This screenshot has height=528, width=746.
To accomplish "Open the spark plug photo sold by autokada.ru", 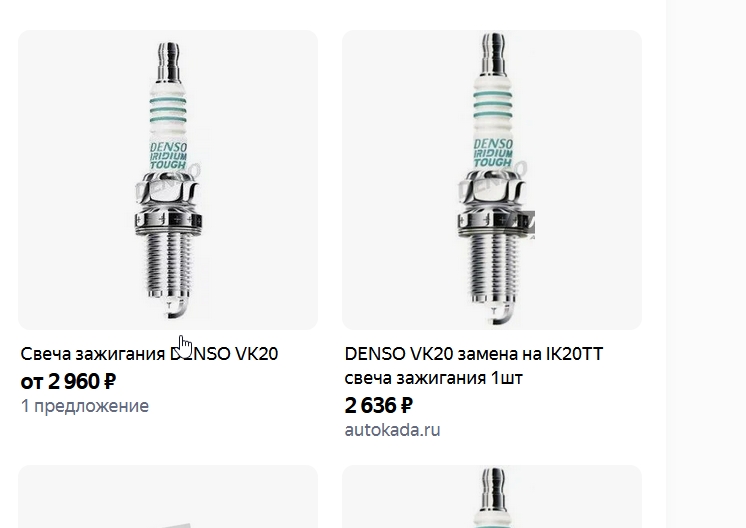I will point(492,180).
